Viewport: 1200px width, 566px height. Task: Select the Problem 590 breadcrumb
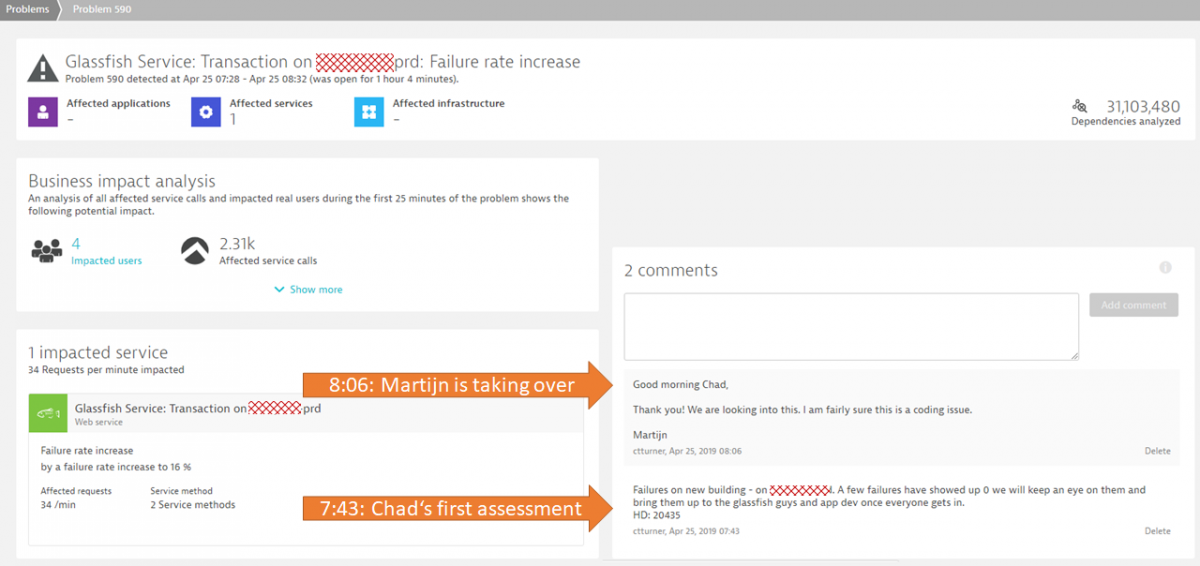pos(102,9)
